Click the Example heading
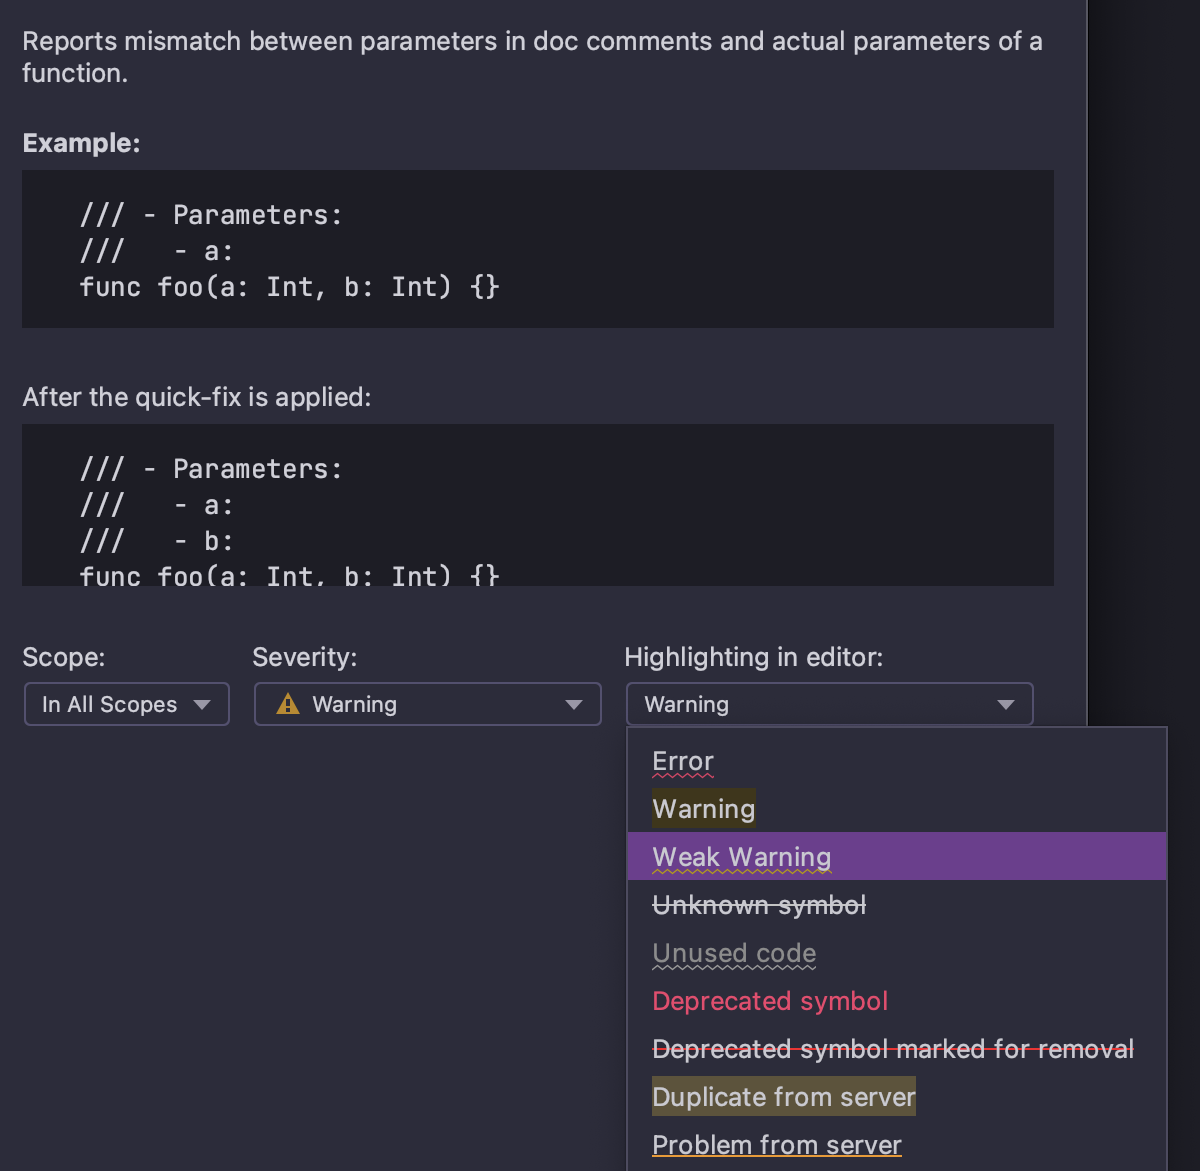Image resolution: width=1200 pixels, height=1171 pixels. click(81, 143)
